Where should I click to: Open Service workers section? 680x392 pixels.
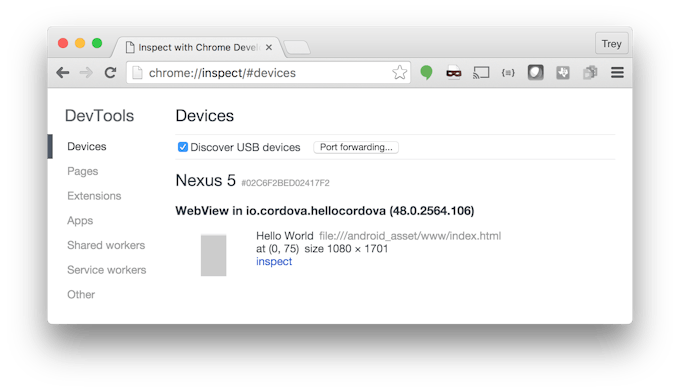pos(107,270)
